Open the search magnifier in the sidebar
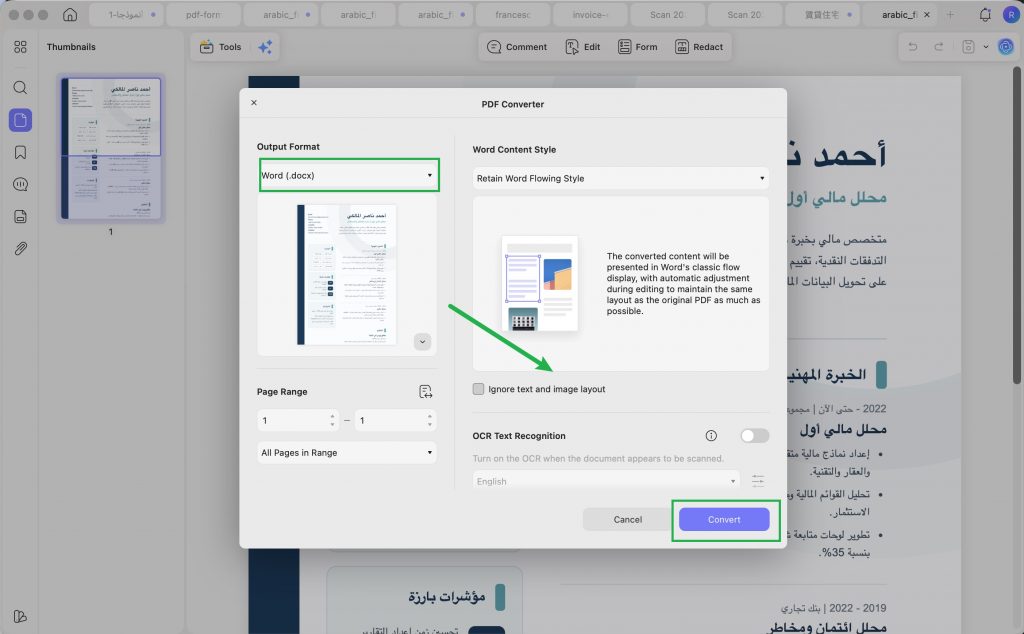This screenshot has width=1024, height=634. coord(20,87)
